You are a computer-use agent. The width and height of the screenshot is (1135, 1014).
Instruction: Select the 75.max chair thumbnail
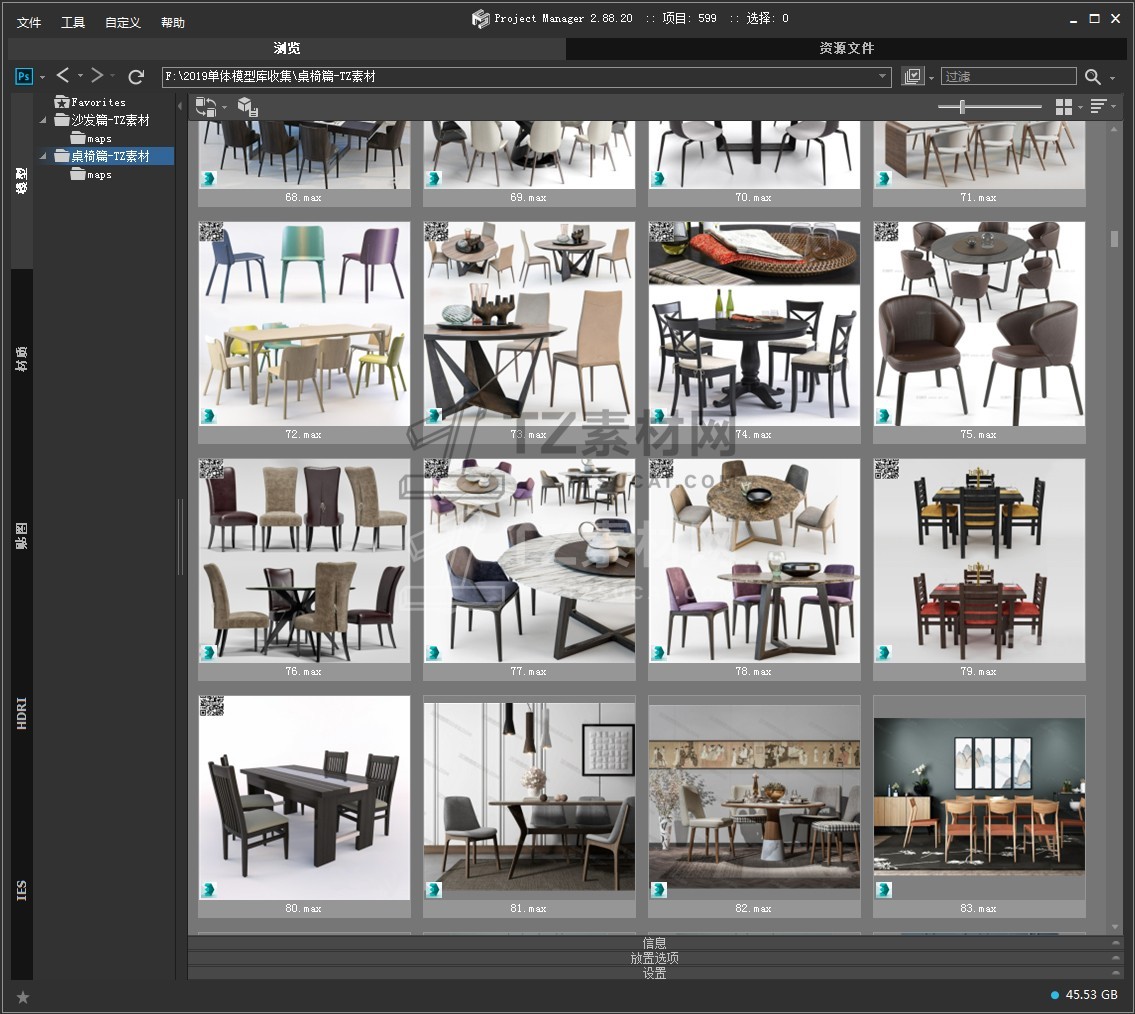tap(979, 323)
